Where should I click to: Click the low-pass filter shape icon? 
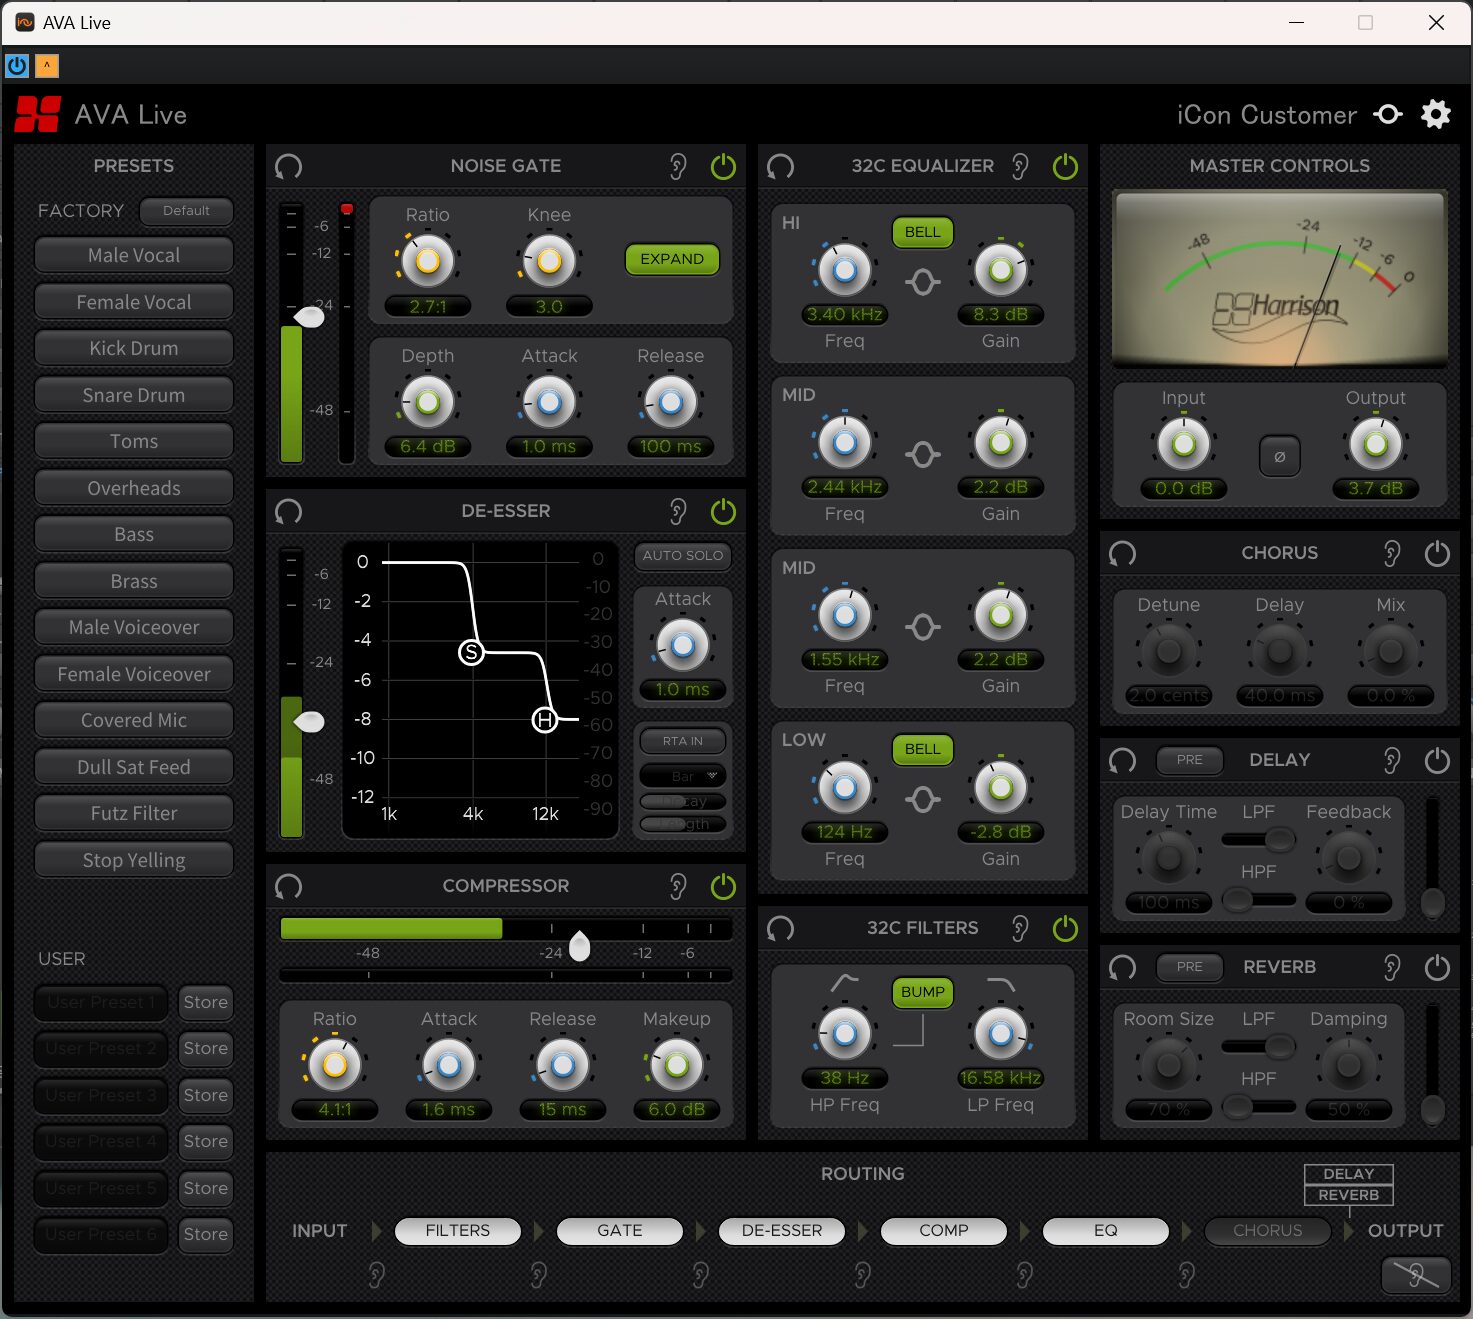(1001, 984)
